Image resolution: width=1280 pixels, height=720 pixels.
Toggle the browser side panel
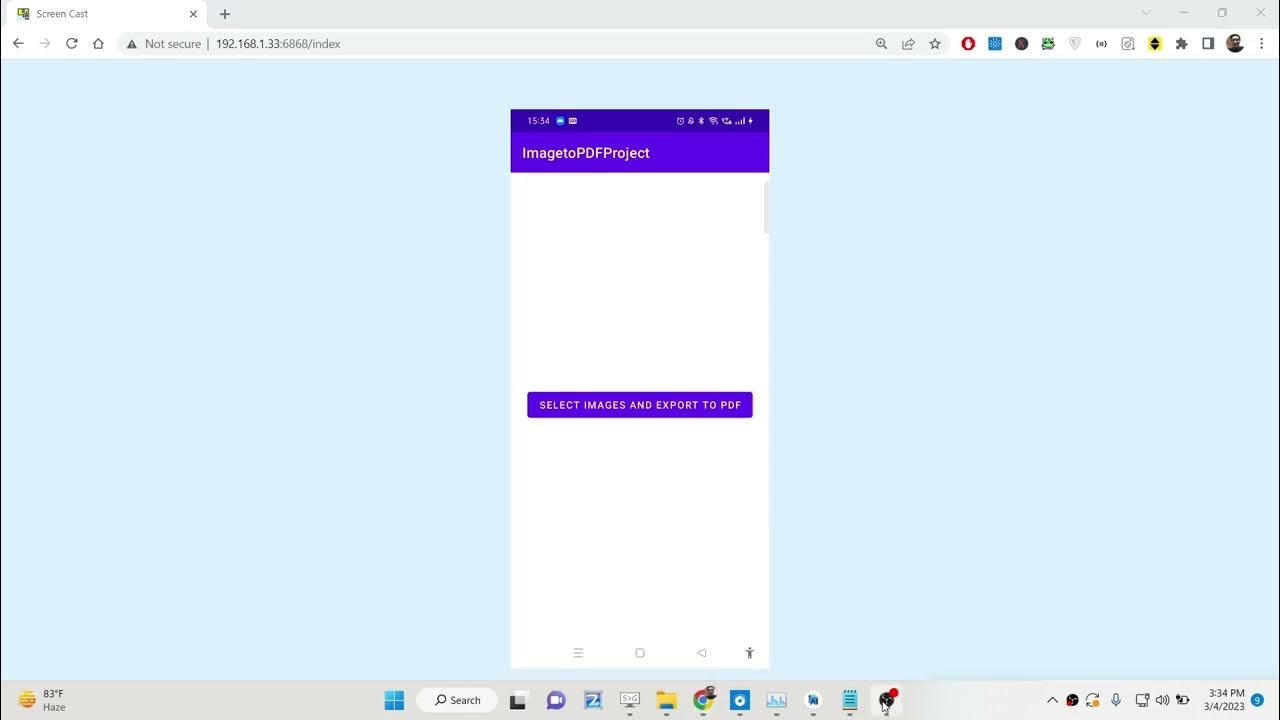[1208, 44]
